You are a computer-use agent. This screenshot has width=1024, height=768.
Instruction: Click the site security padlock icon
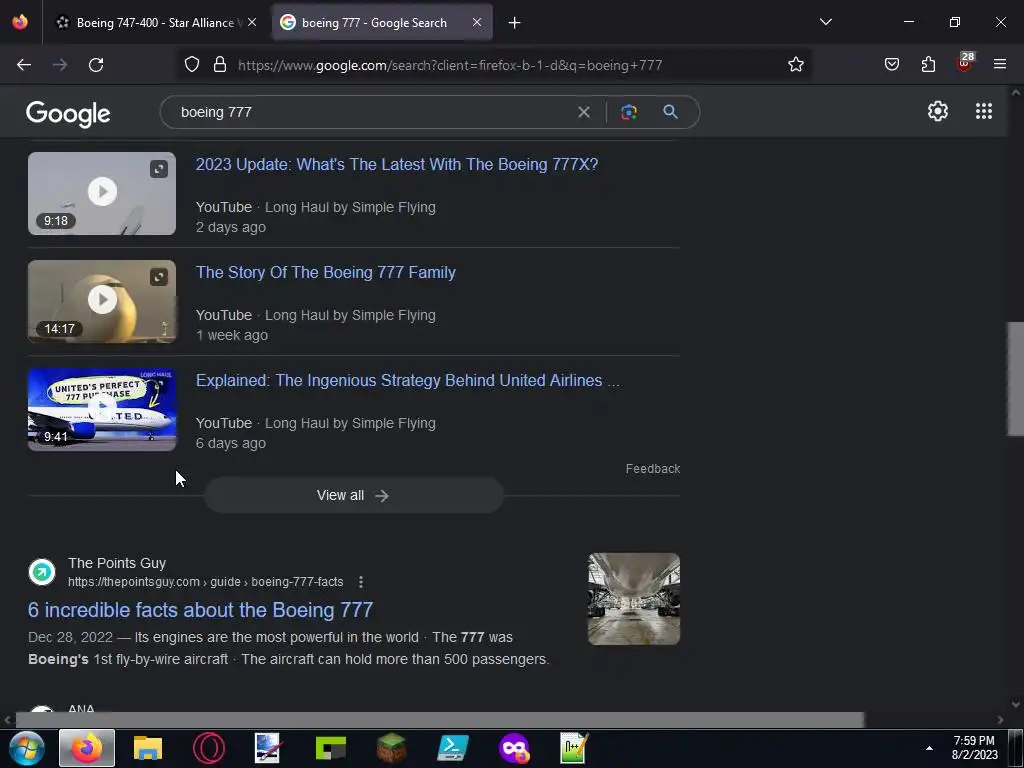220,64
